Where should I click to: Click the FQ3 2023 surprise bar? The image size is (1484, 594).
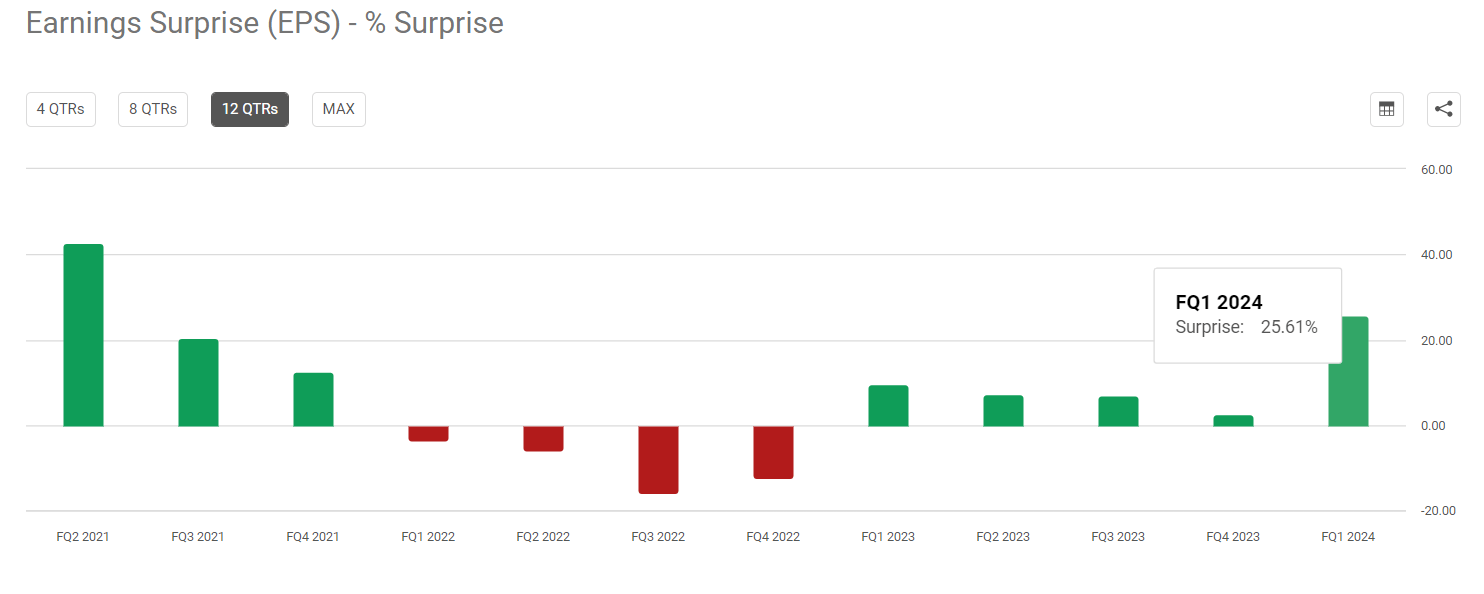(x=1118, y=412)
